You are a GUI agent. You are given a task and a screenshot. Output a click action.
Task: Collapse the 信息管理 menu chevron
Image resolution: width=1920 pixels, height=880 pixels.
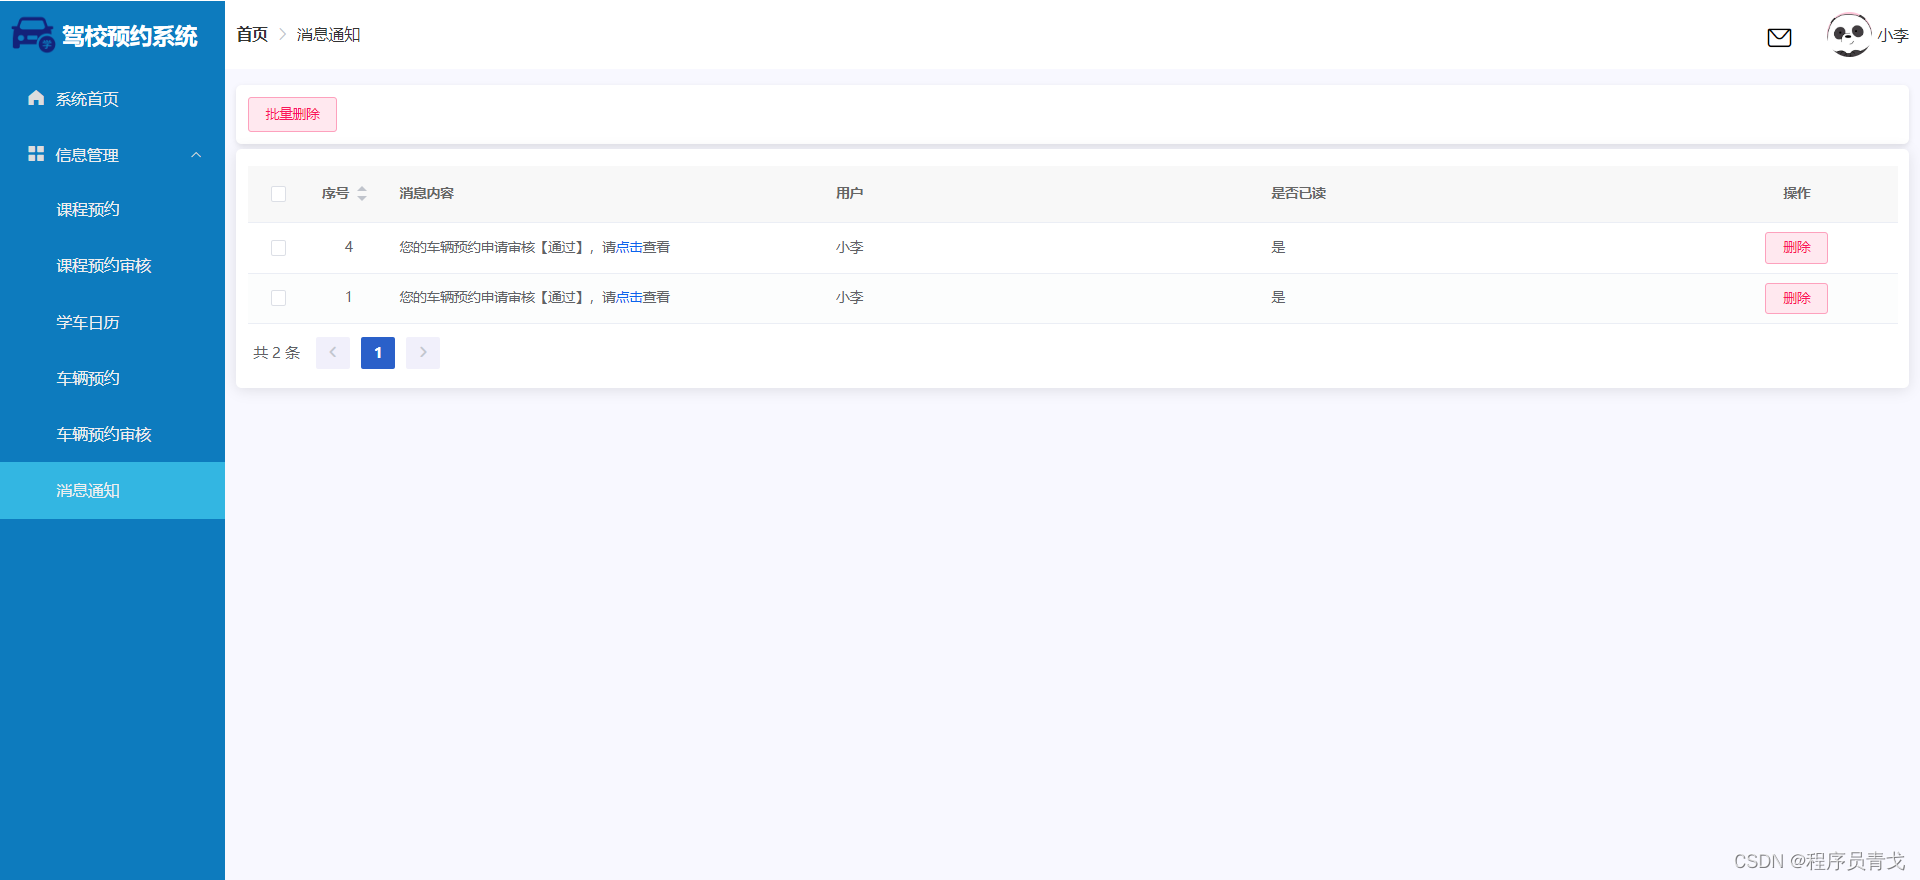(x=196, y=155)
